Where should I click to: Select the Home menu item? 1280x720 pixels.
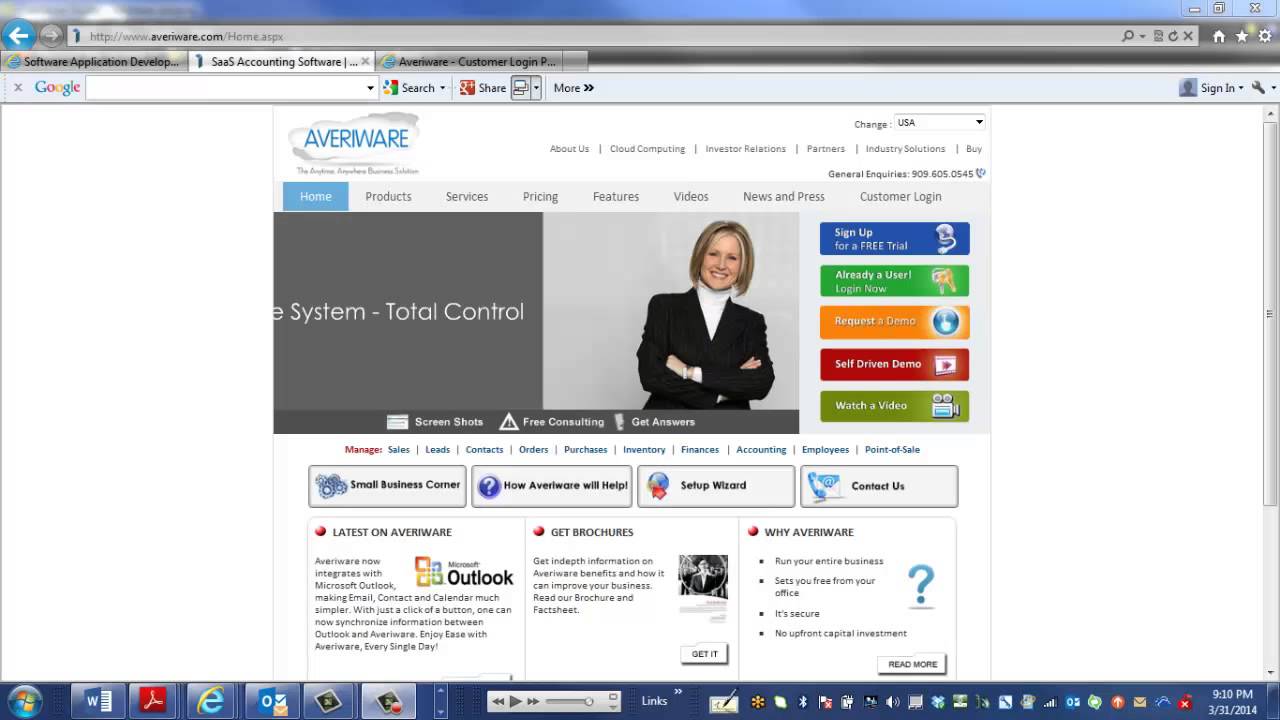pyautogui.click(x=315, y=197)
